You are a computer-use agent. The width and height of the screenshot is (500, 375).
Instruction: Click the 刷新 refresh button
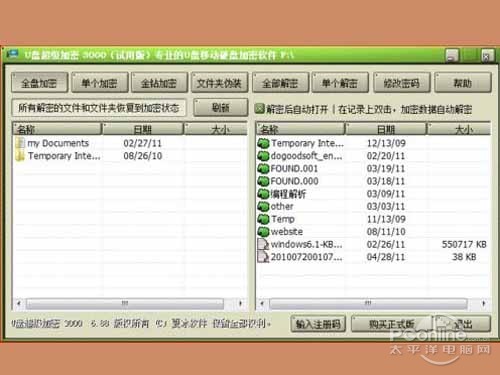[221, 108]
